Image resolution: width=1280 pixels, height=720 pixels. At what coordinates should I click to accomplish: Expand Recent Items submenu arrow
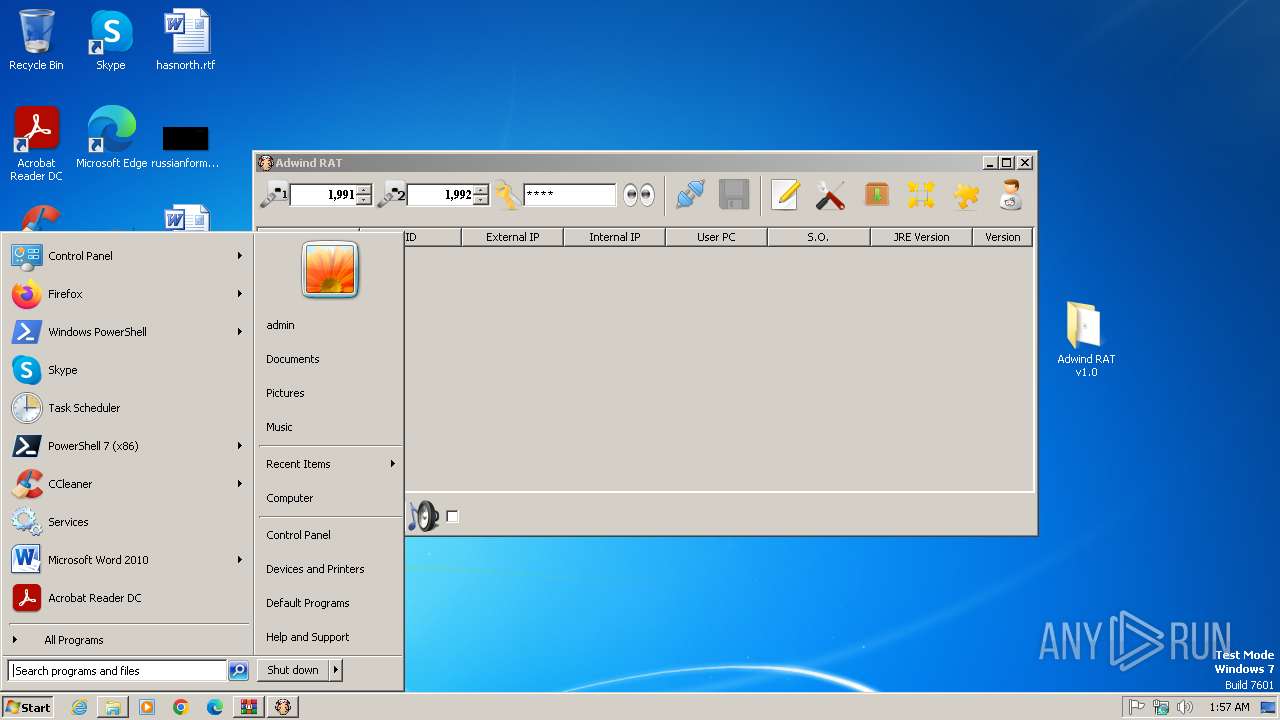pyautogui.click(x=393, y=464)
